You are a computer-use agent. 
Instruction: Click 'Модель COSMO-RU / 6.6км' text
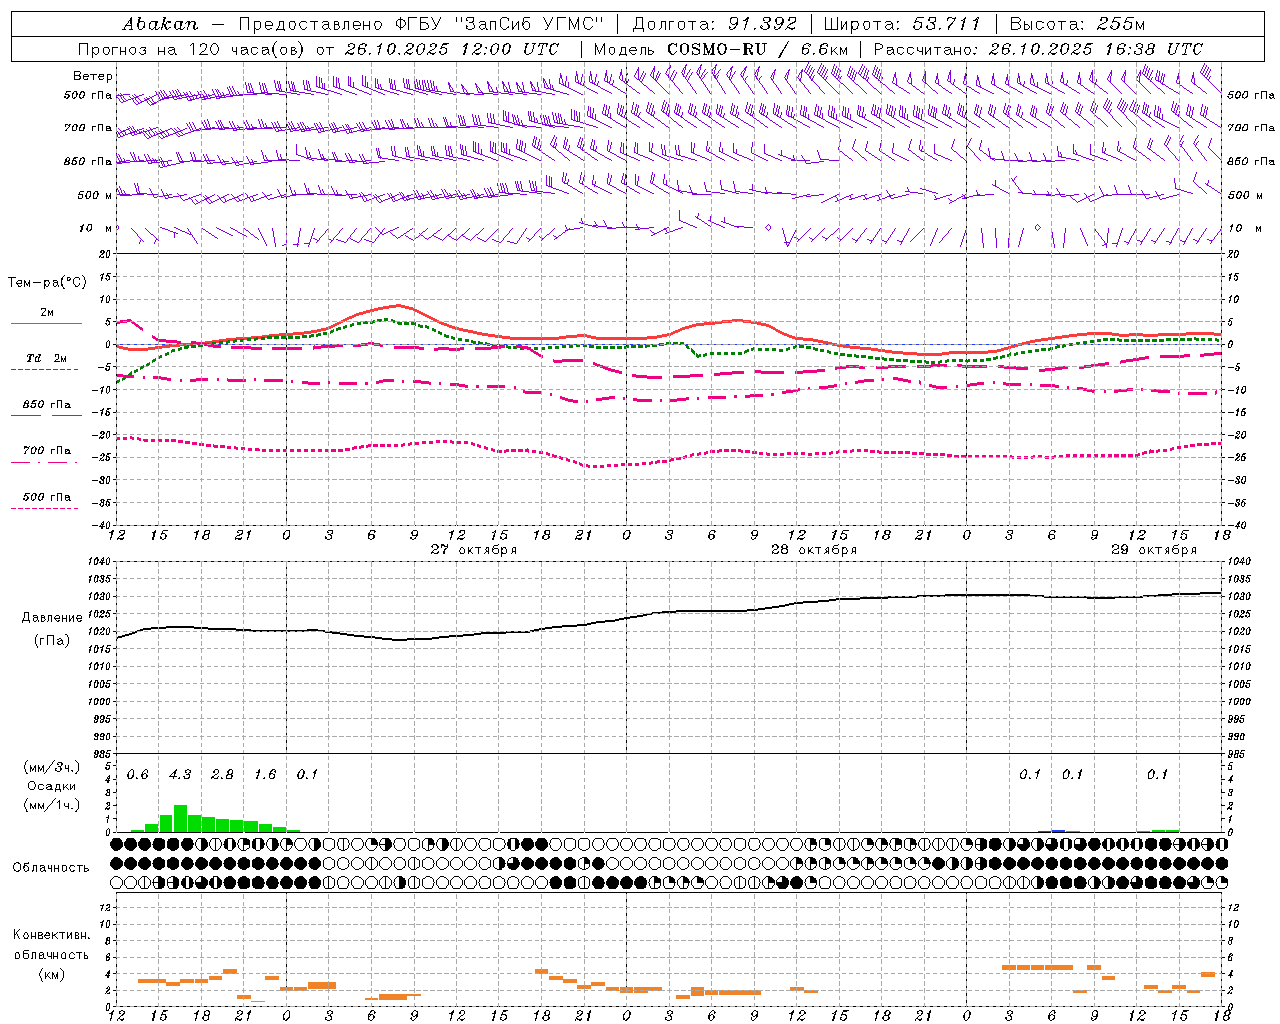[721, 49]
